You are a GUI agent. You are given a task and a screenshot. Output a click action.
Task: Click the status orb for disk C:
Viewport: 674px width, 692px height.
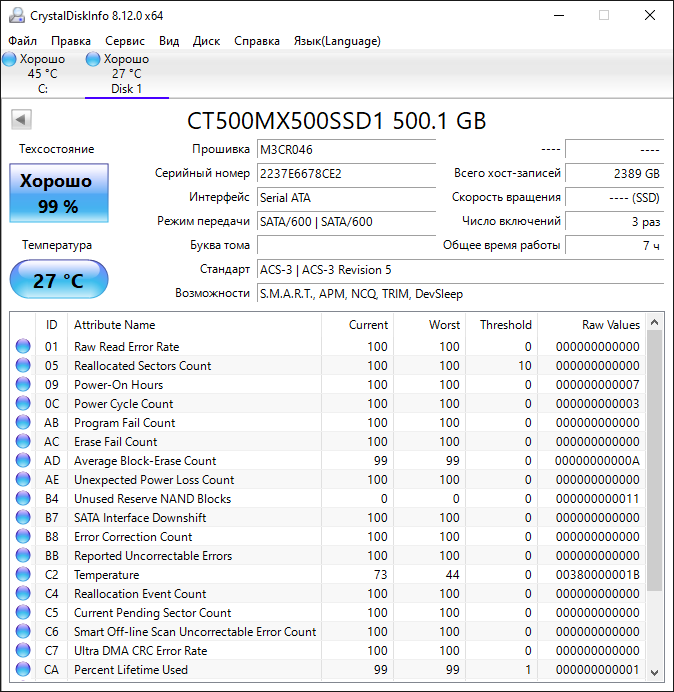9,59
